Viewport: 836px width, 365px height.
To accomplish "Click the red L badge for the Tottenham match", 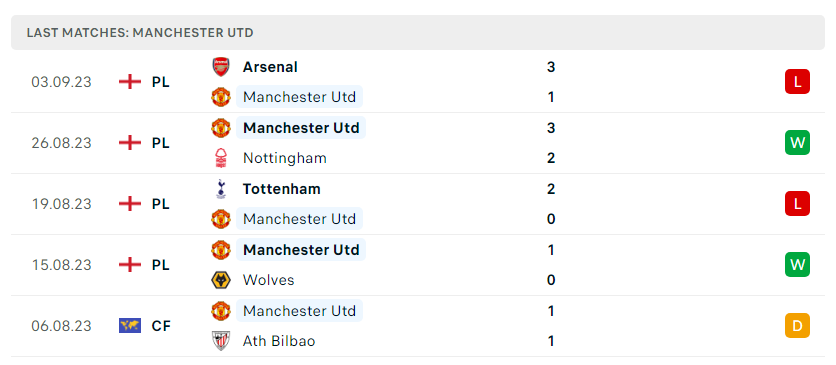I will point(797,204).
